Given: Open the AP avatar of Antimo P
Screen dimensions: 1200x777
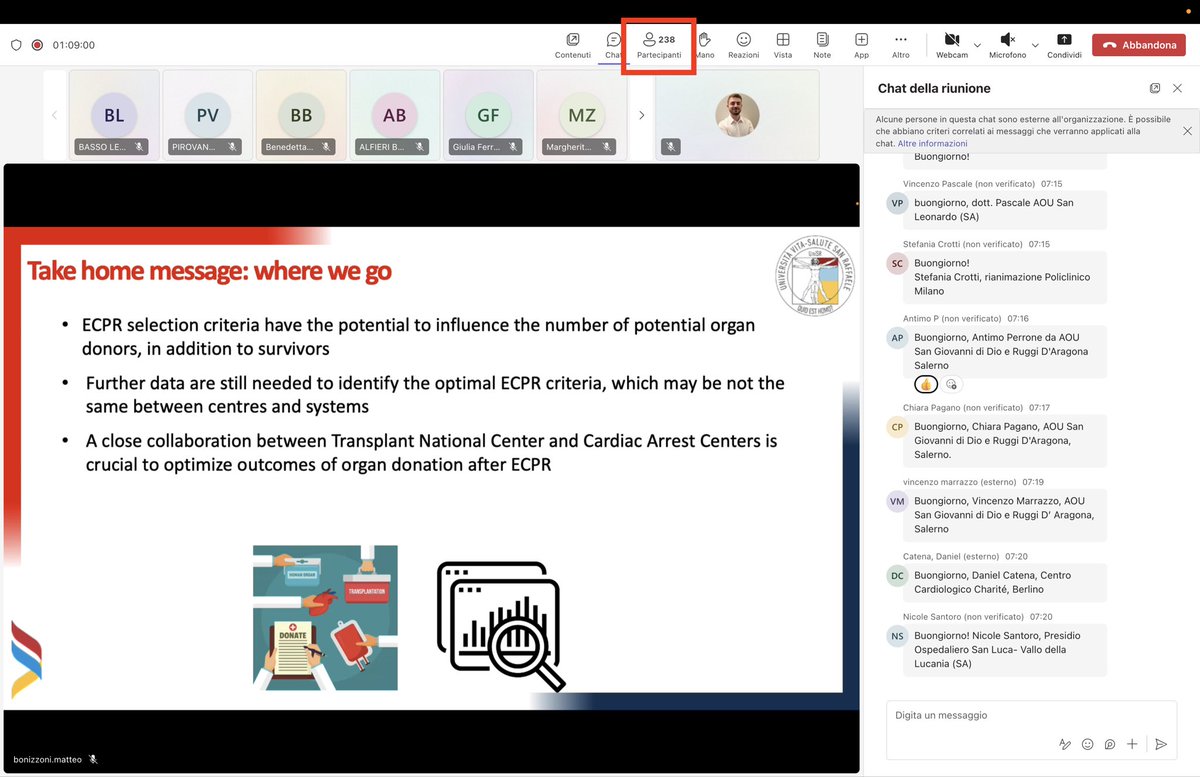Looking at the screenshot, I should [x=897, y=338].
